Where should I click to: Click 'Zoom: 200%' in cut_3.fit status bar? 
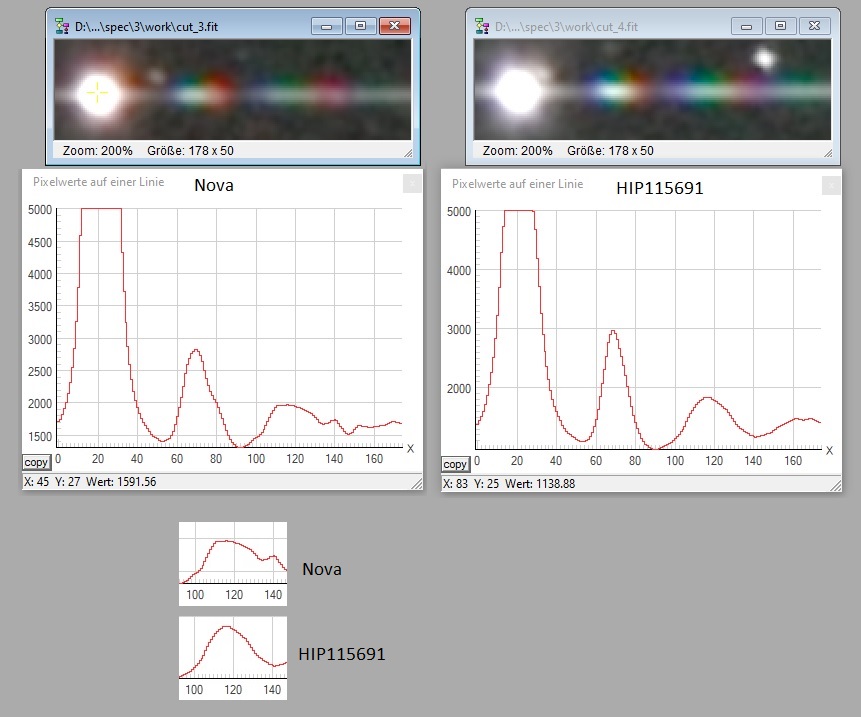pos(98,150)
